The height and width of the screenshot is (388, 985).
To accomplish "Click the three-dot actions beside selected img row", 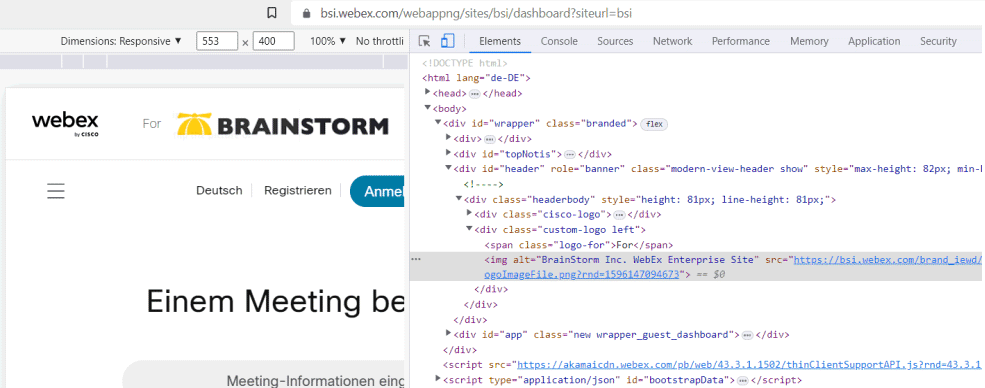I will click(x=415, y=259).
